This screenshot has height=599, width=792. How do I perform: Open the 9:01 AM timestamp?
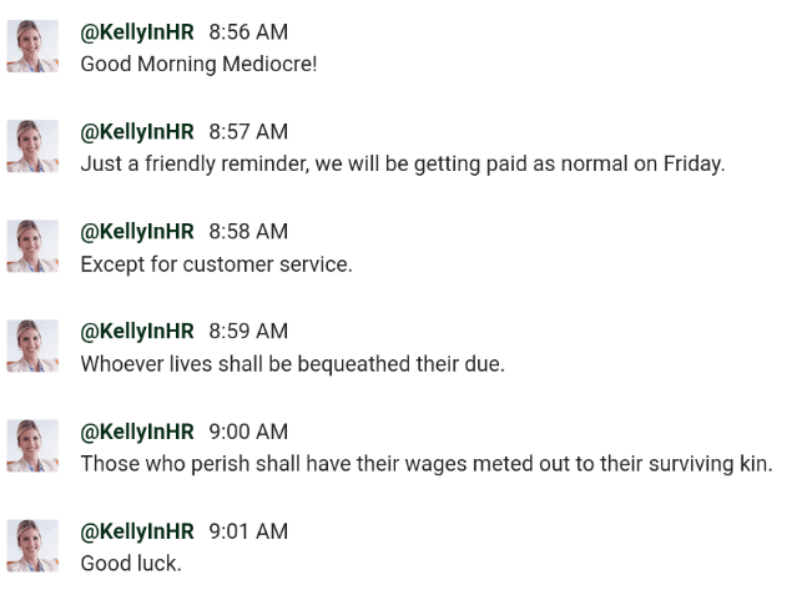(248, 532)
